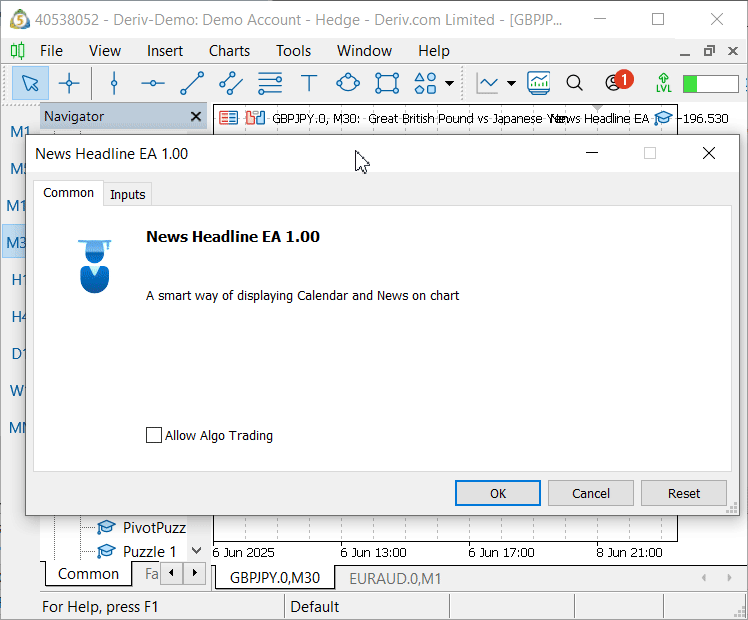Select the H1 timeframe button
This screenshot has width=748, height=620.
18,279
